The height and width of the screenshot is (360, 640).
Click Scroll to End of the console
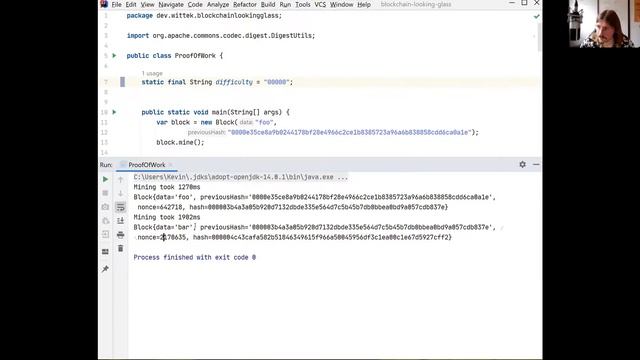(120, 221)
